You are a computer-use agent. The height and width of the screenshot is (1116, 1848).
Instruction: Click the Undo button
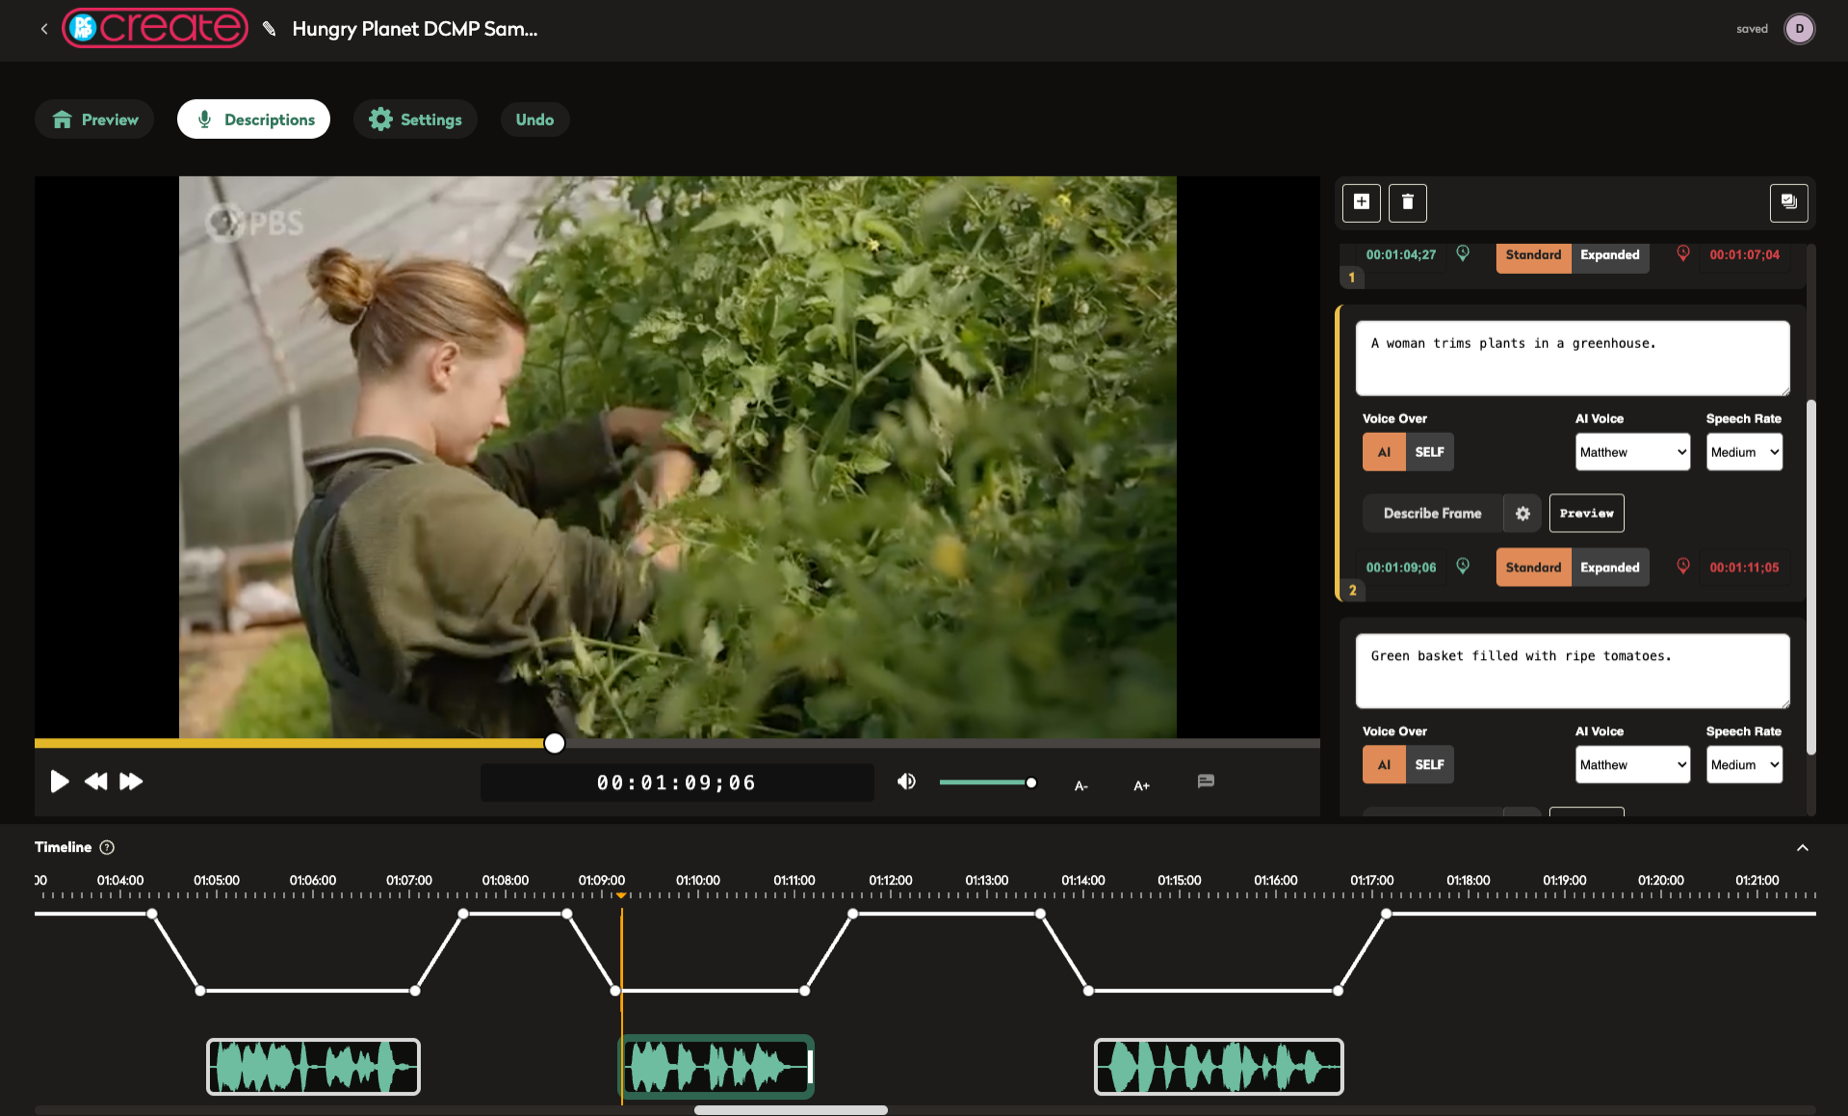point(534,119)
